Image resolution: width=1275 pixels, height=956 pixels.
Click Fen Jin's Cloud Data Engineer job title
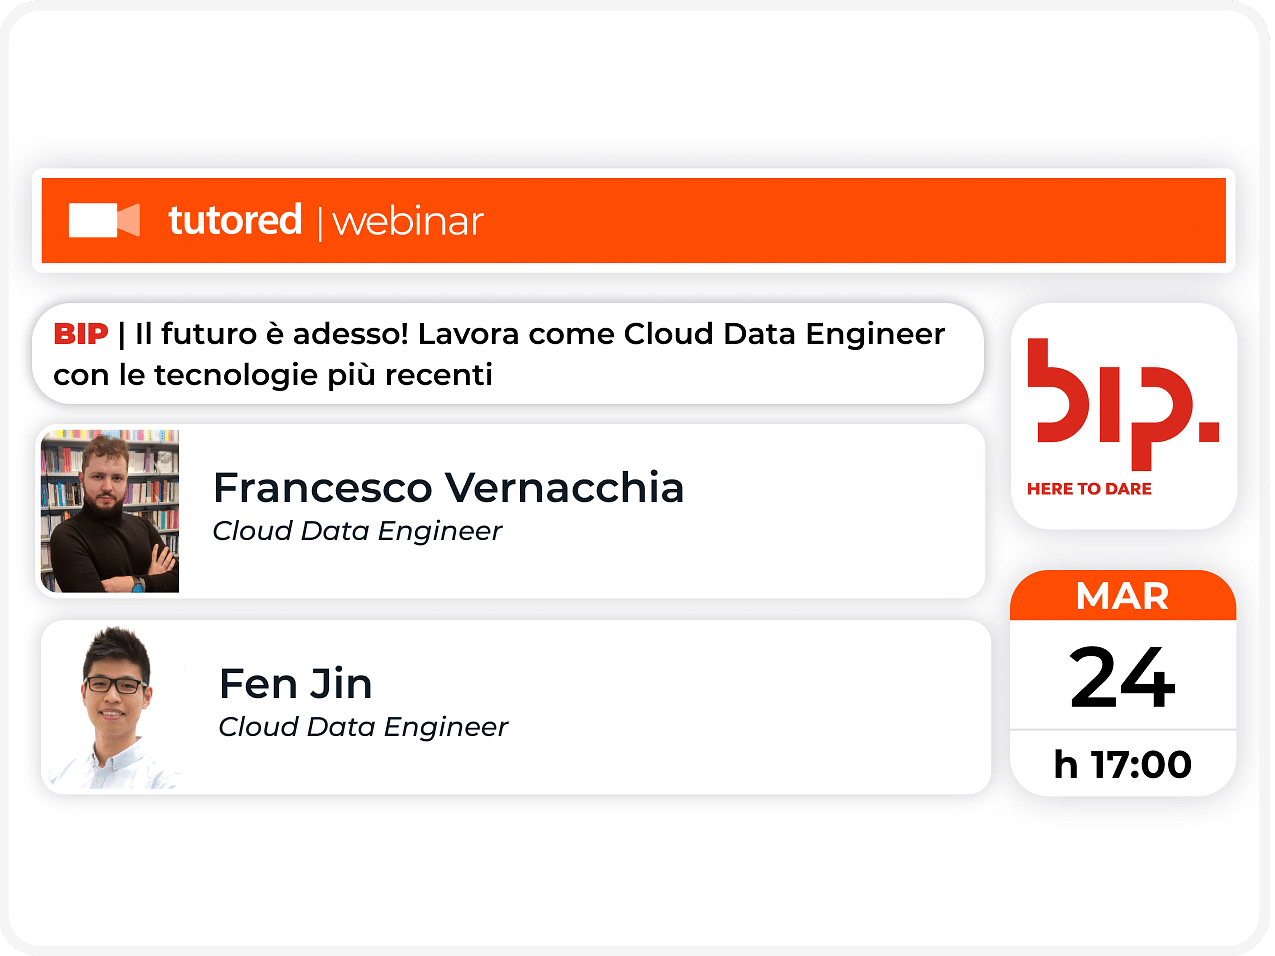(x=363, y=727)
